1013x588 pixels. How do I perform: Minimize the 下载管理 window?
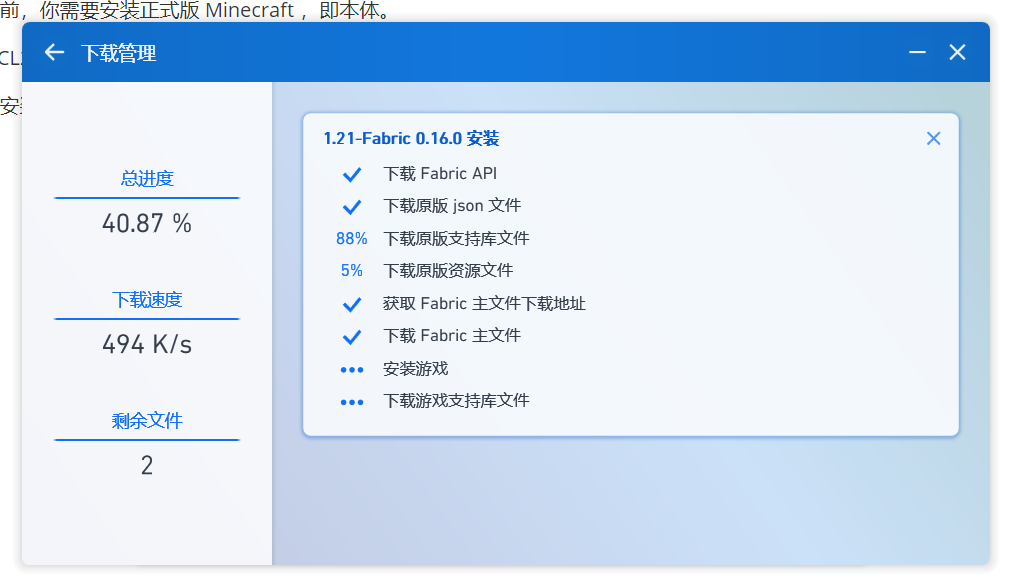(917, 52)
